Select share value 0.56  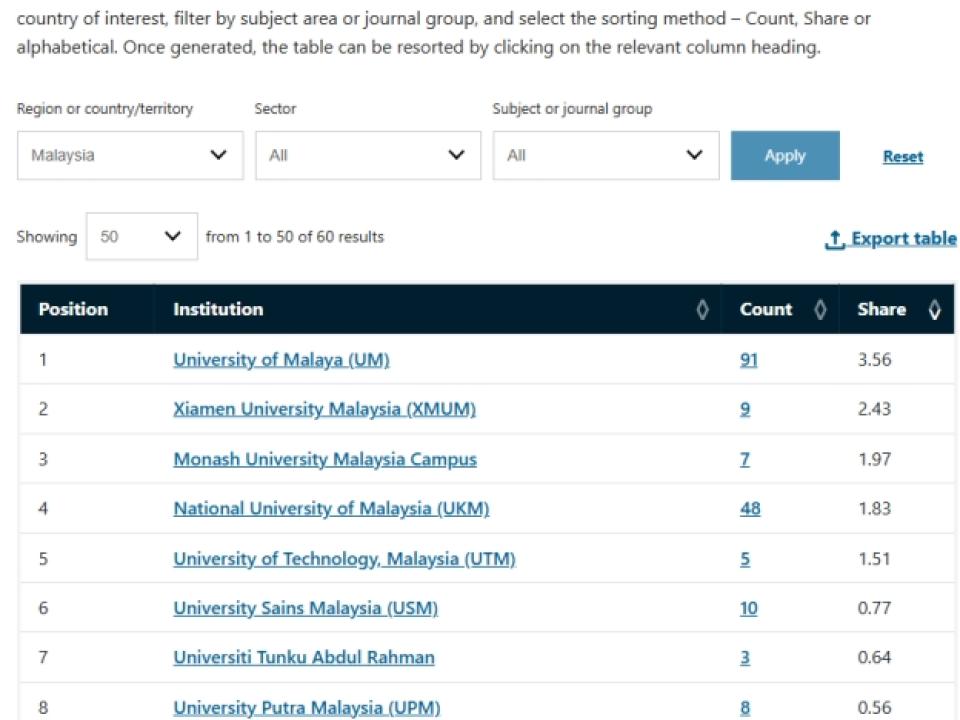point(874,708)
